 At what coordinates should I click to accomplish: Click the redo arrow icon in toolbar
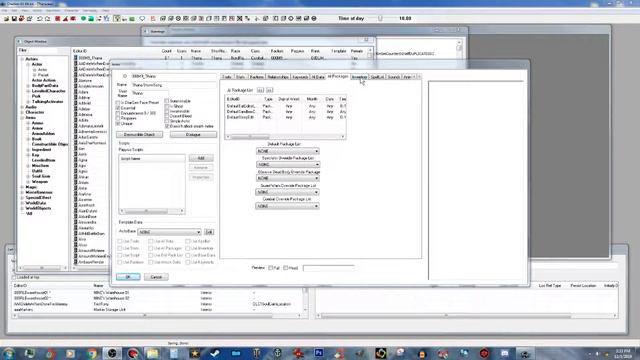click(x=47, y=18)
